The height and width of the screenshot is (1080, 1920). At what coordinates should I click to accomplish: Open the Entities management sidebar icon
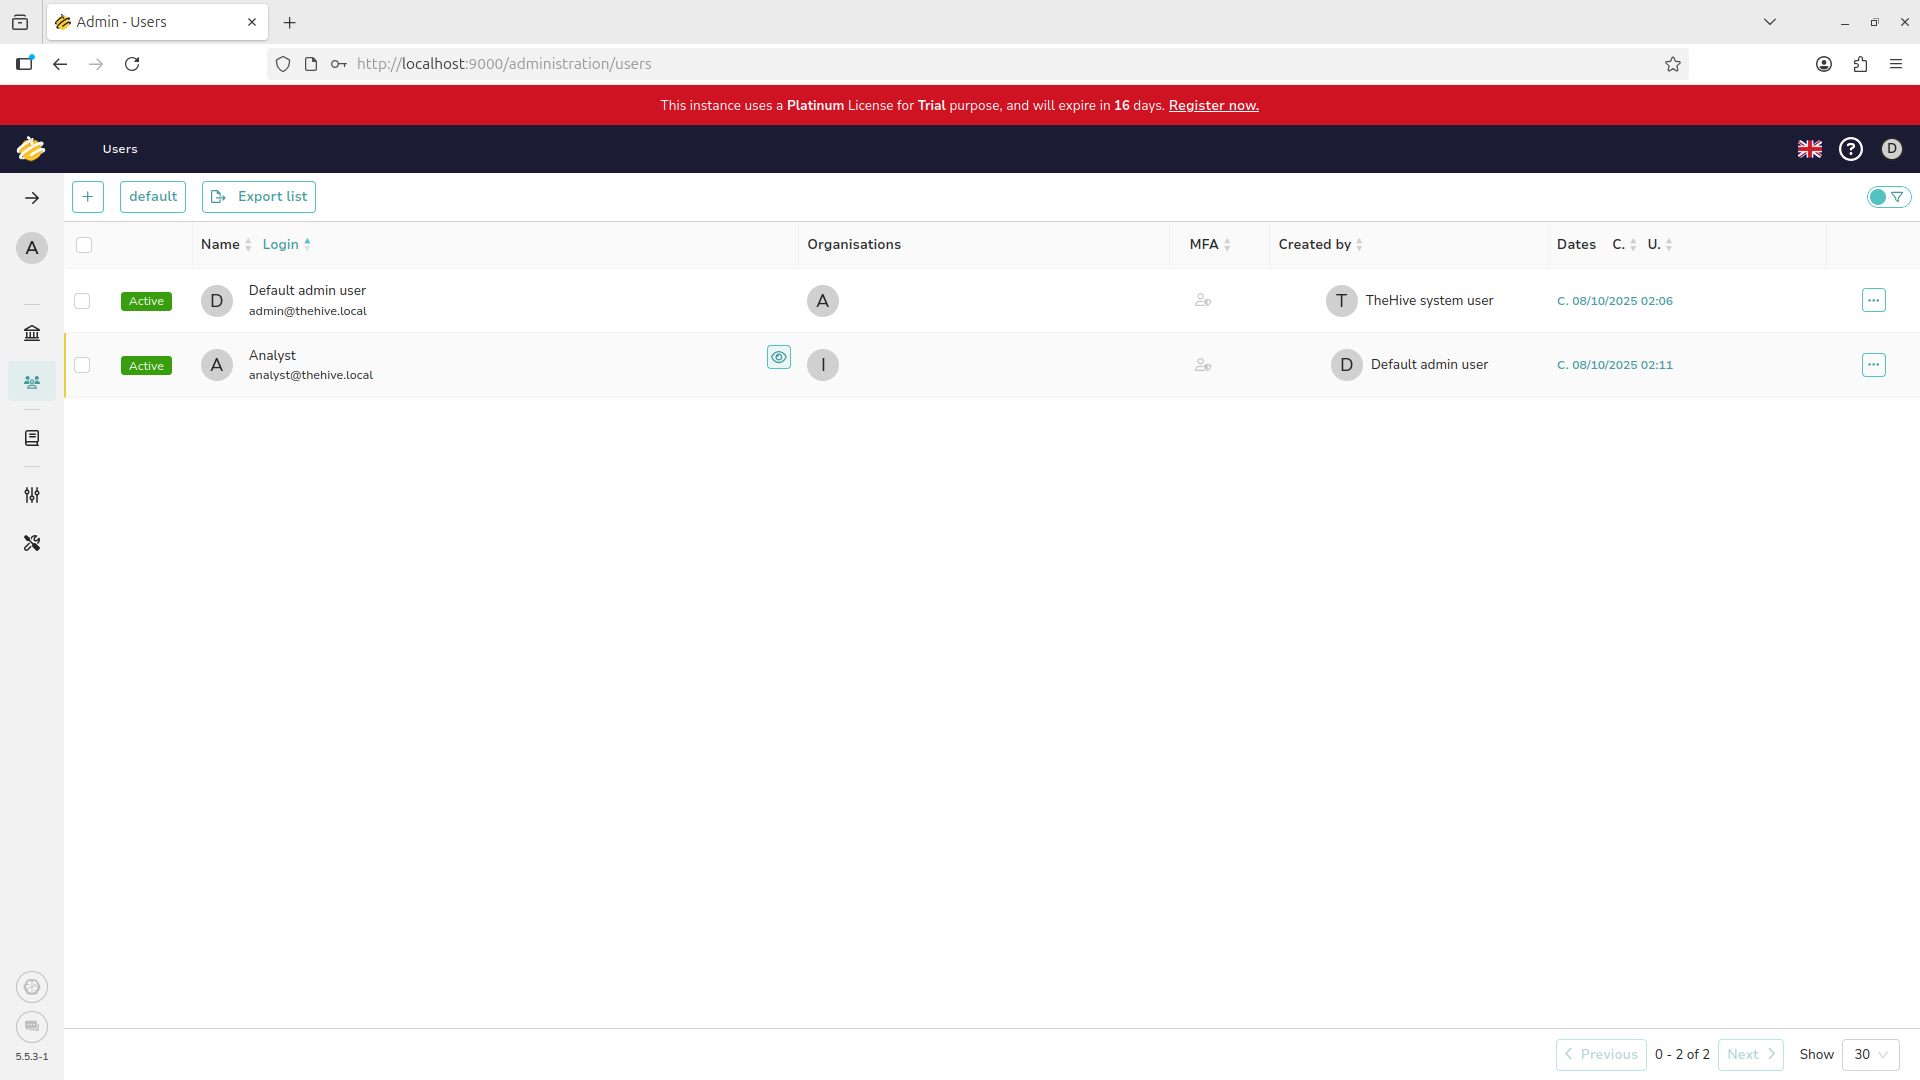[x=32, y=438]
